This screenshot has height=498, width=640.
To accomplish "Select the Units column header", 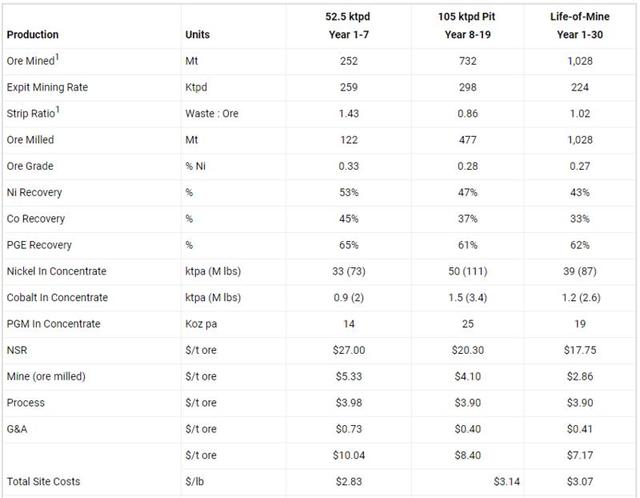I will click(x=197, y=35).
